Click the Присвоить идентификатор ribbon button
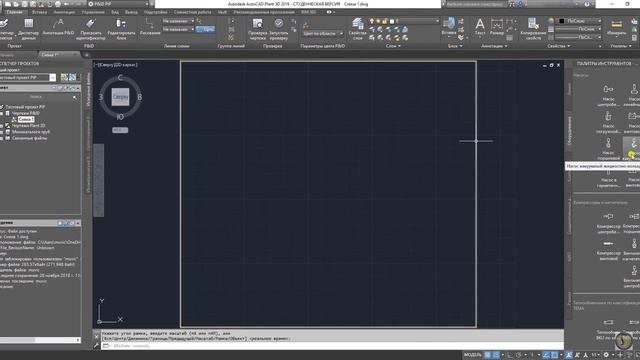This screenshot has width=640, height=360. (91, 29)
